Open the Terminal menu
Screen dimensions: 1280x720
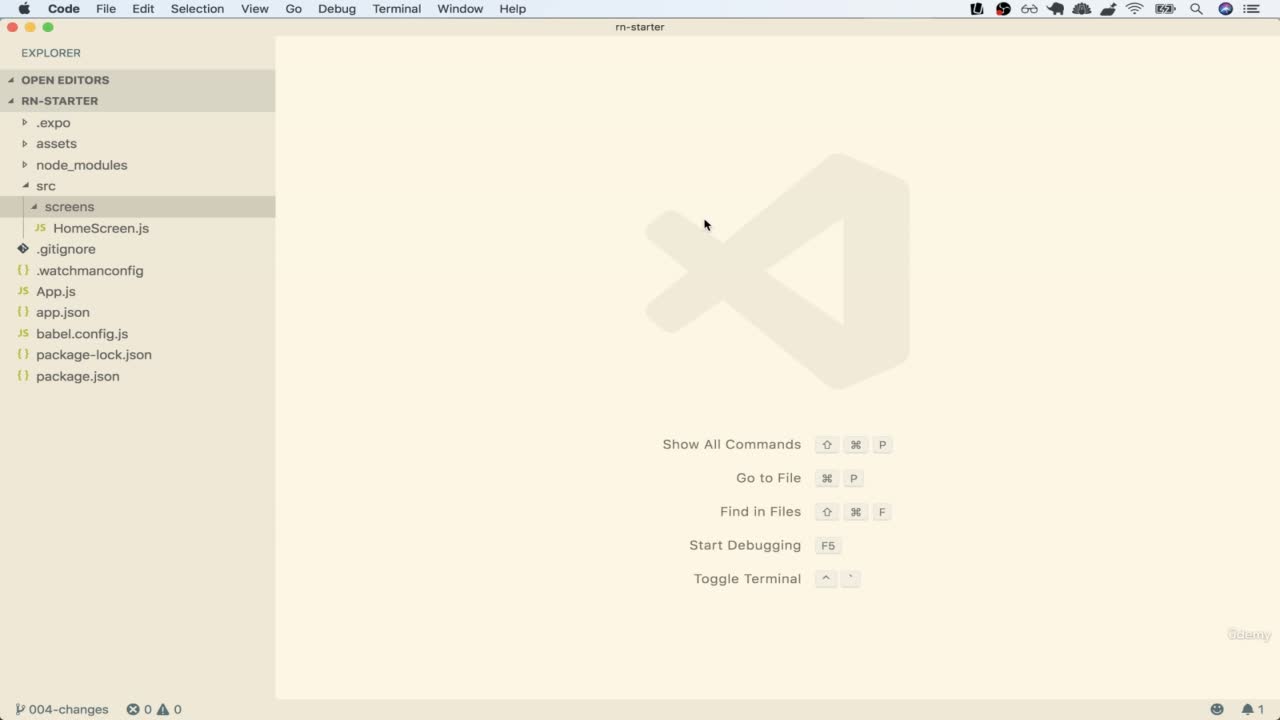click(x=397, y=9)
